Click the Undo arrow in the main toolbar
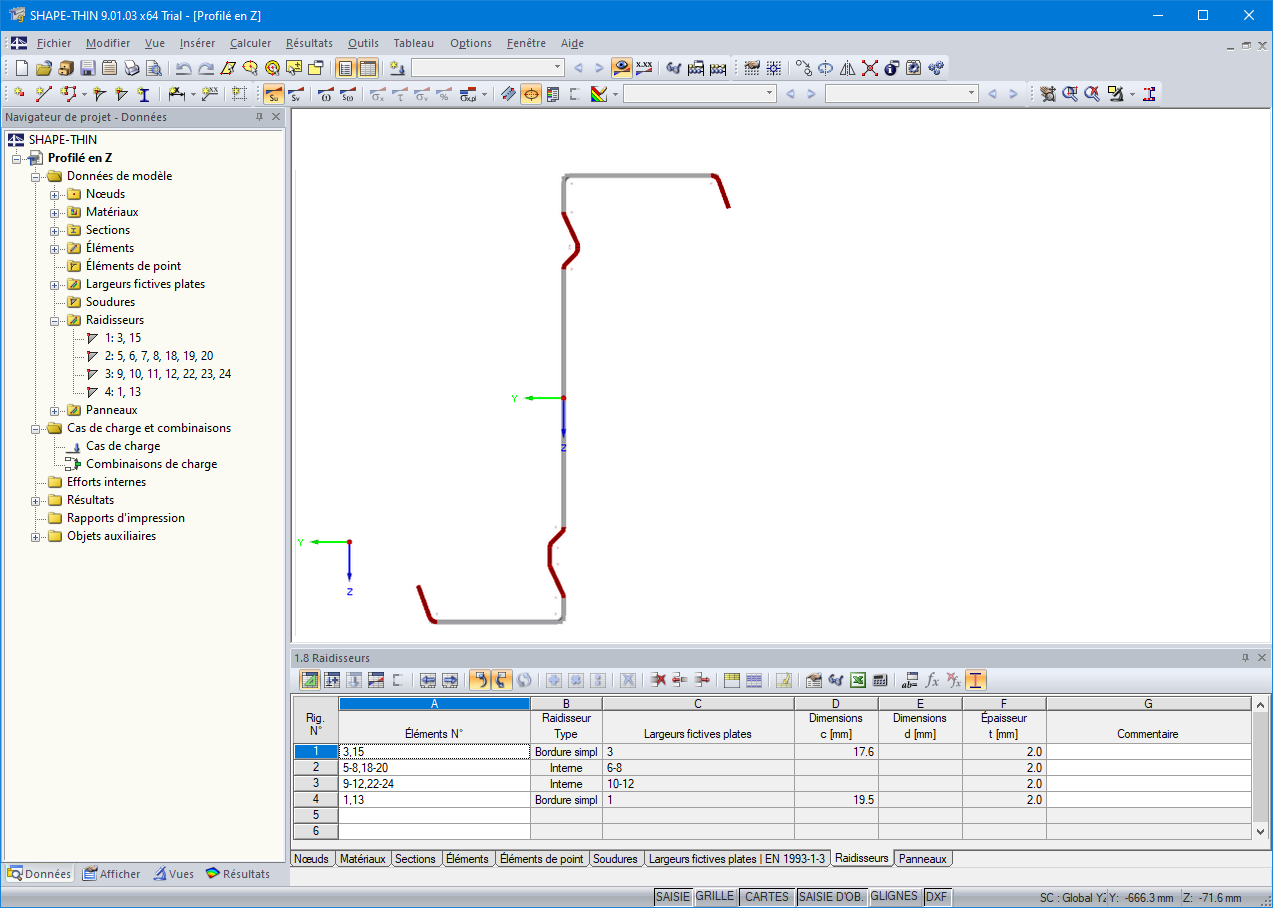This screenshot has height=908, width=1273. [182, 67]
